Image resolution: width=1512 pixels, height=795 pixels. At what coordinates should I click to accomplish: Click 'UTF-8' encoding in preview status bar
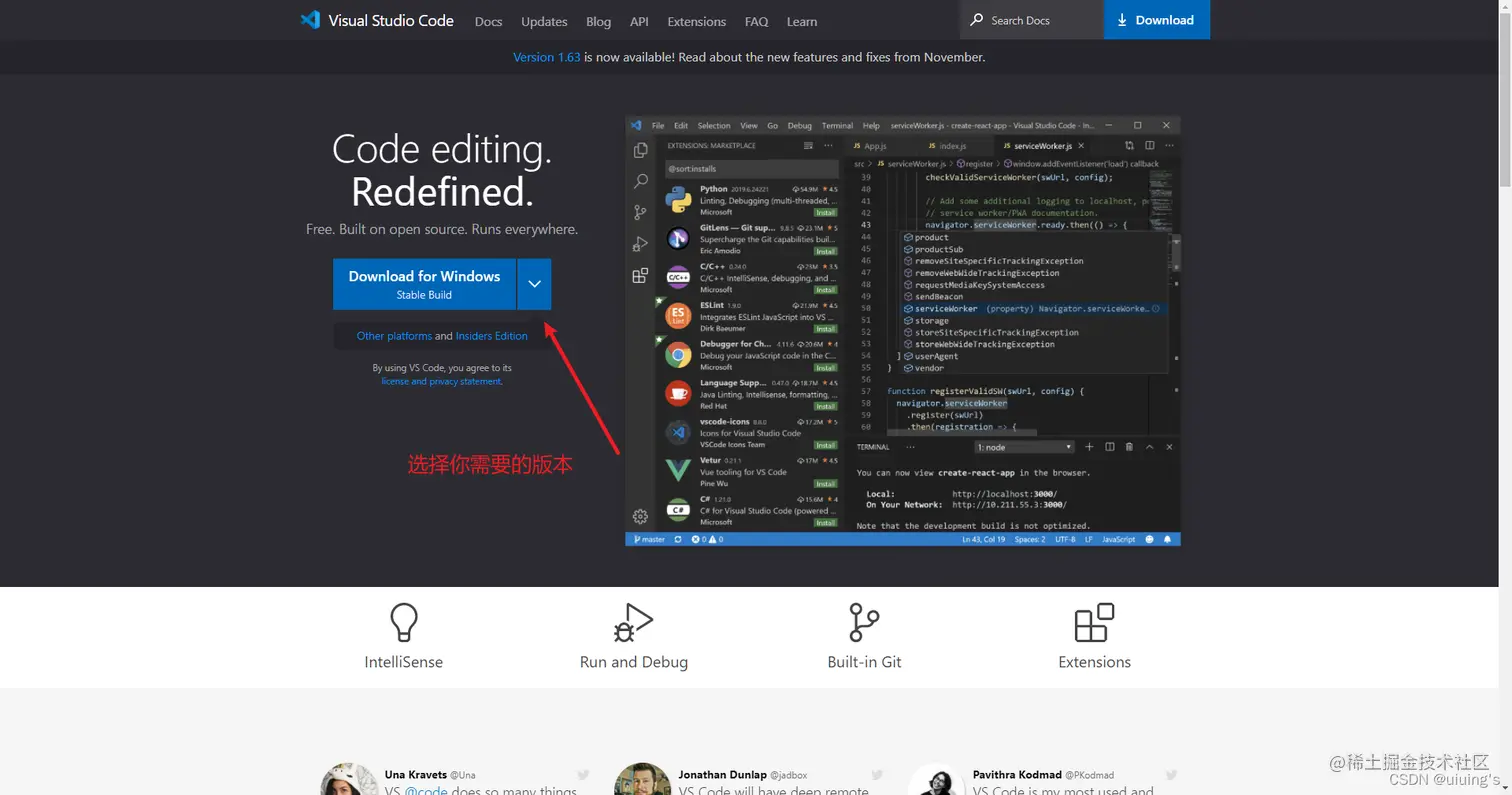(x=1064, y=539)
